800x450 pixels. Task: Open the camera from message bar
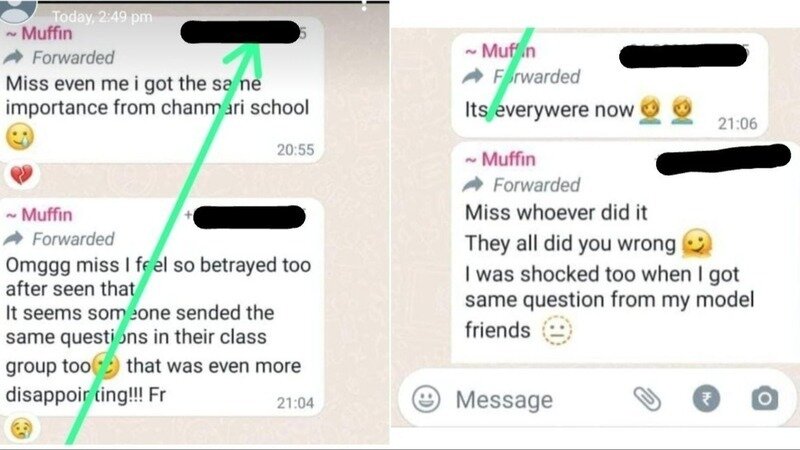point(764,398)
